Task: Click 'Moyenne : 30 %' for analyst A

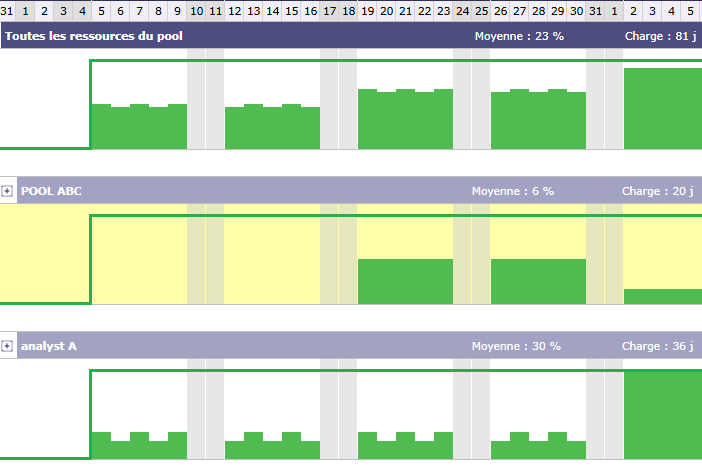Action: pos(516,346)
